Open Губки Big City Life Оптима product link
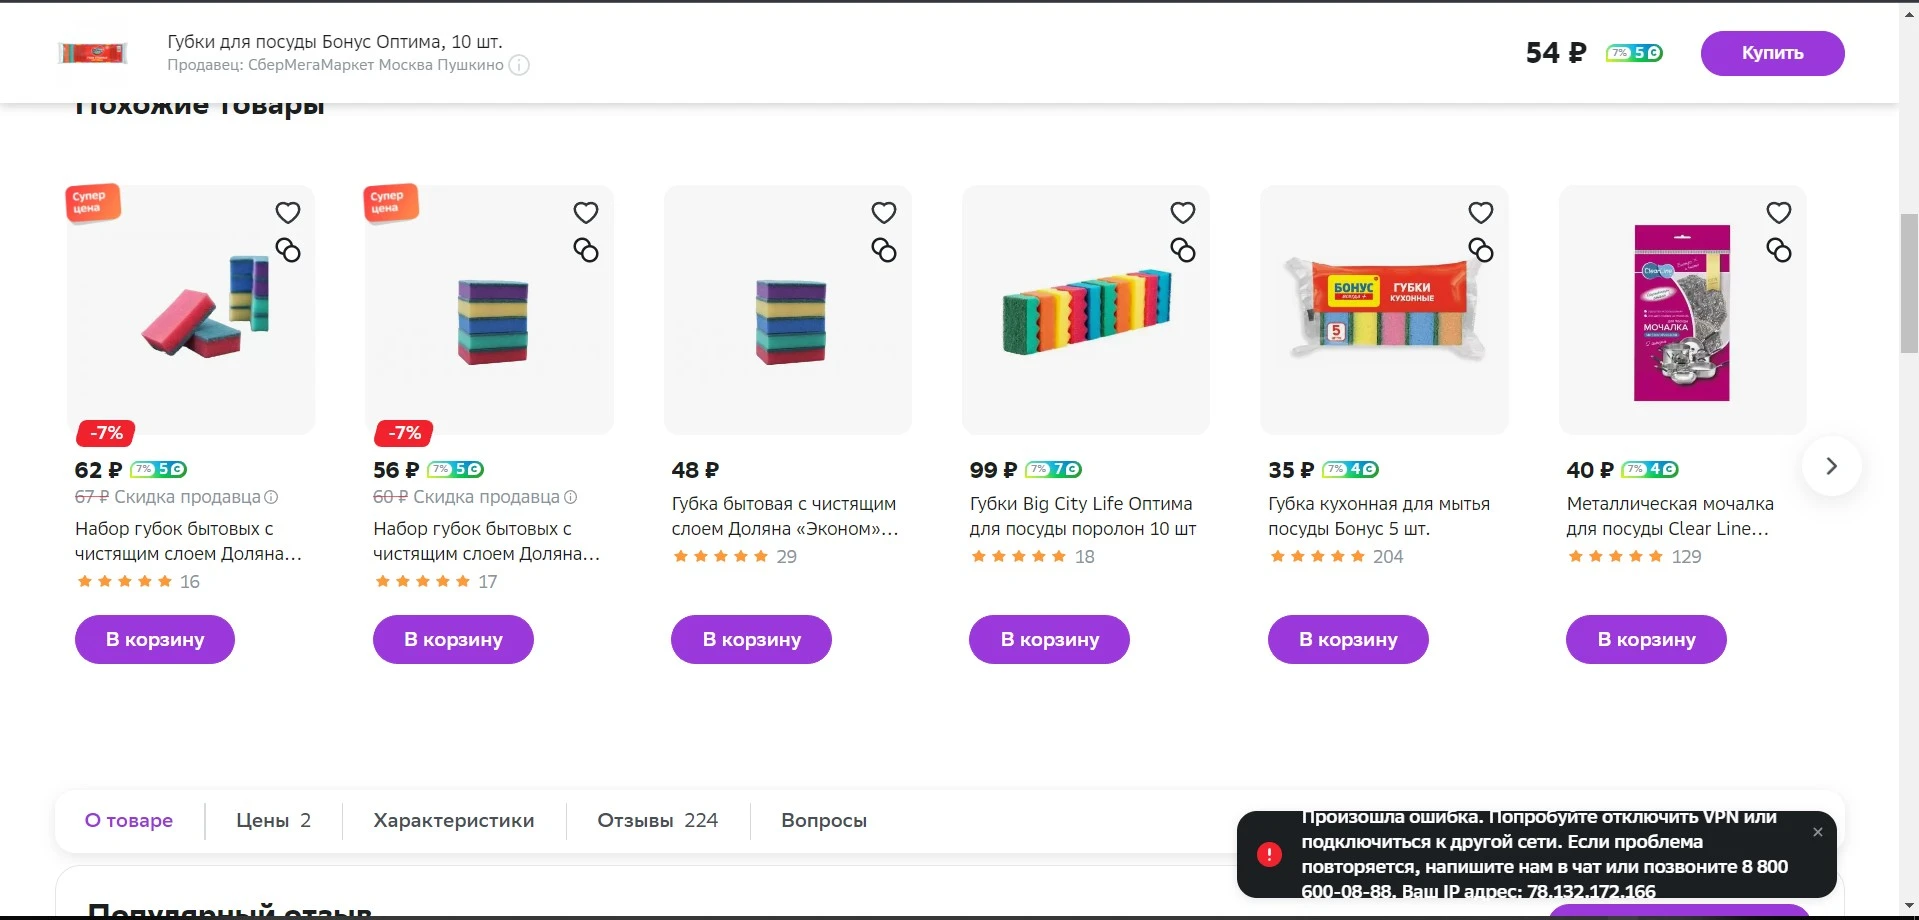Viewport: 1919px width, 920px height. point(1083,516)
